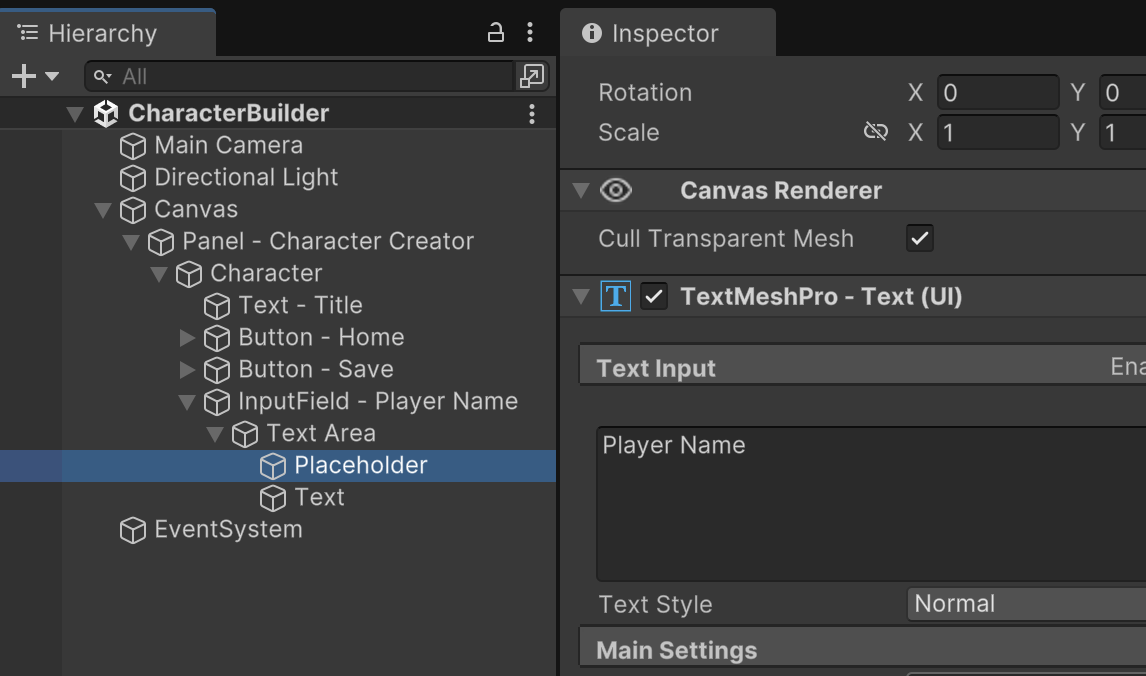Collapse the Canvas object in the hierarchy

(102, 210)
